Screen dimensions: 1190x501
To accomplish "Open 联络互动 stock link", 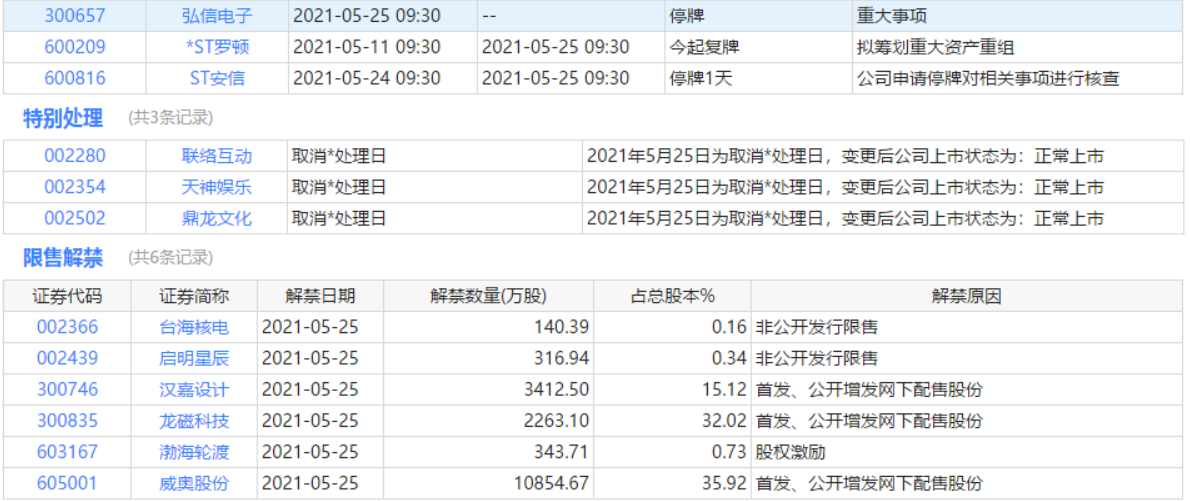I will pyautogui.click(x=217, y=156).
